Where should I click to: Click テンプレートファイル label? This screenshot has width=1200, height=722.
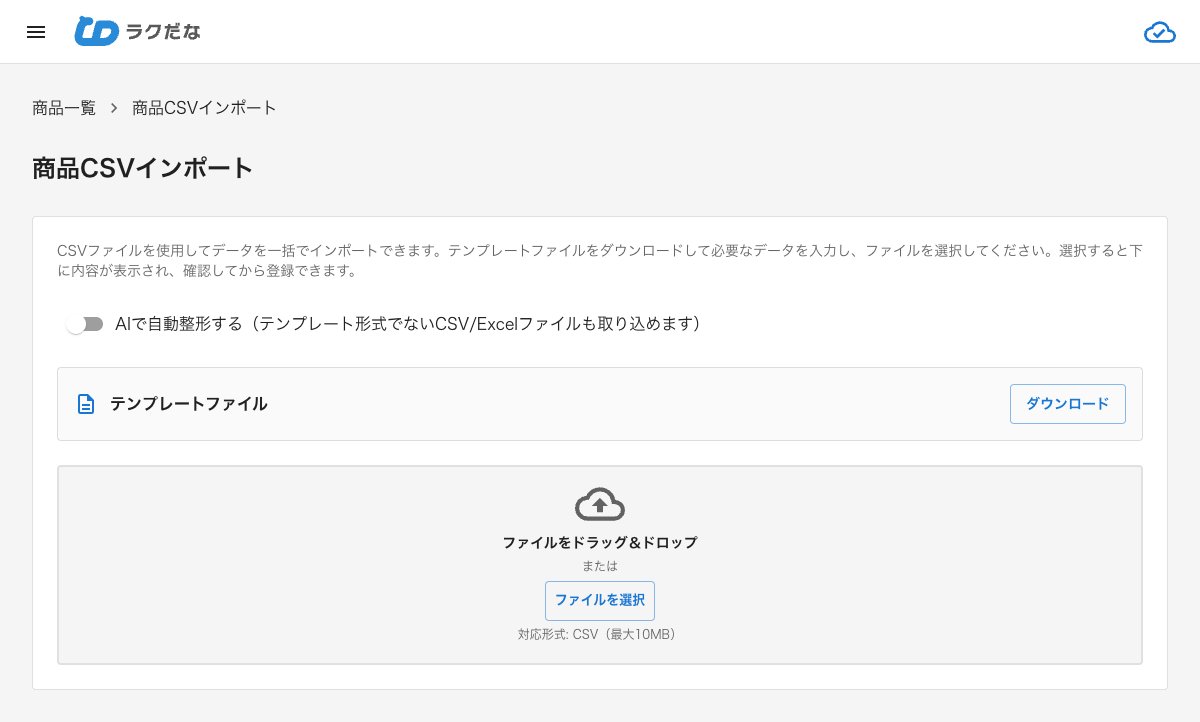[189, 404]
